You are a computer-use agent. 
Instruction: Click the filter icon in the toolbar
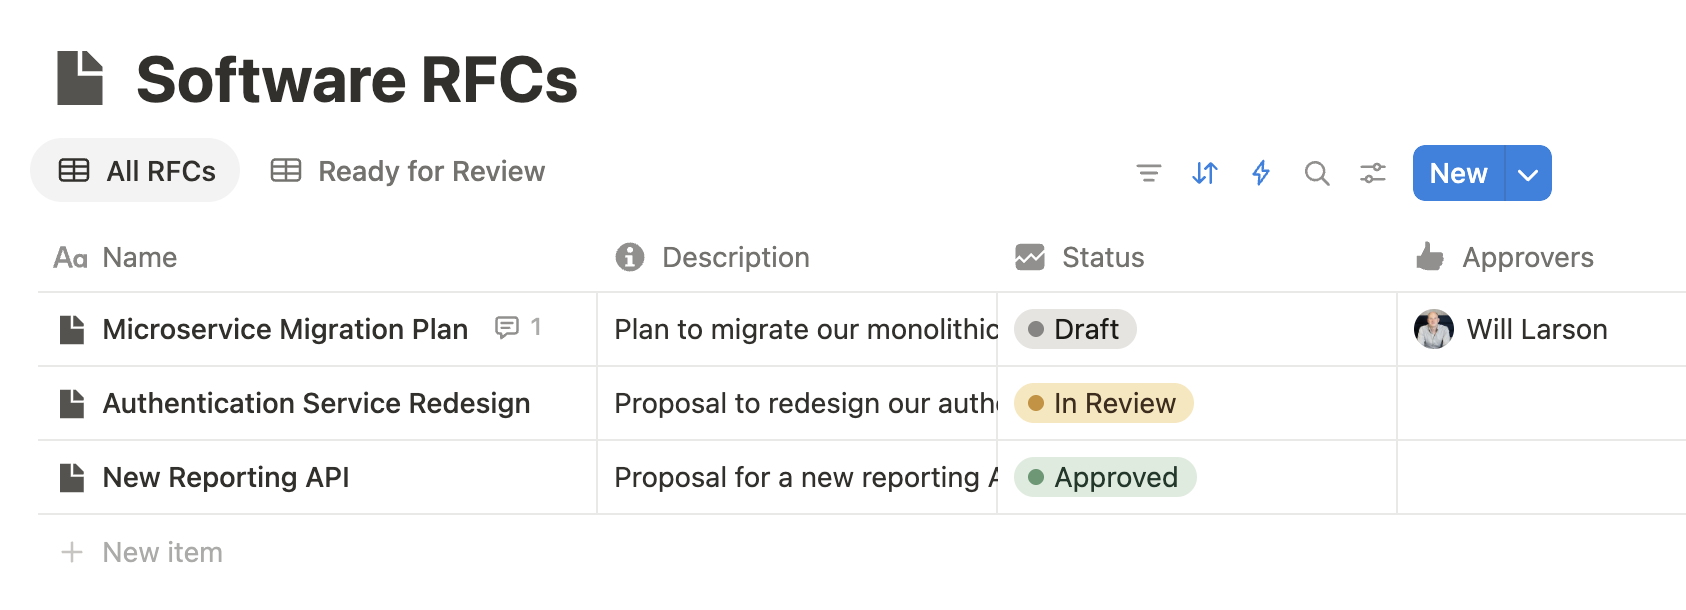[x=1149, y=173]
